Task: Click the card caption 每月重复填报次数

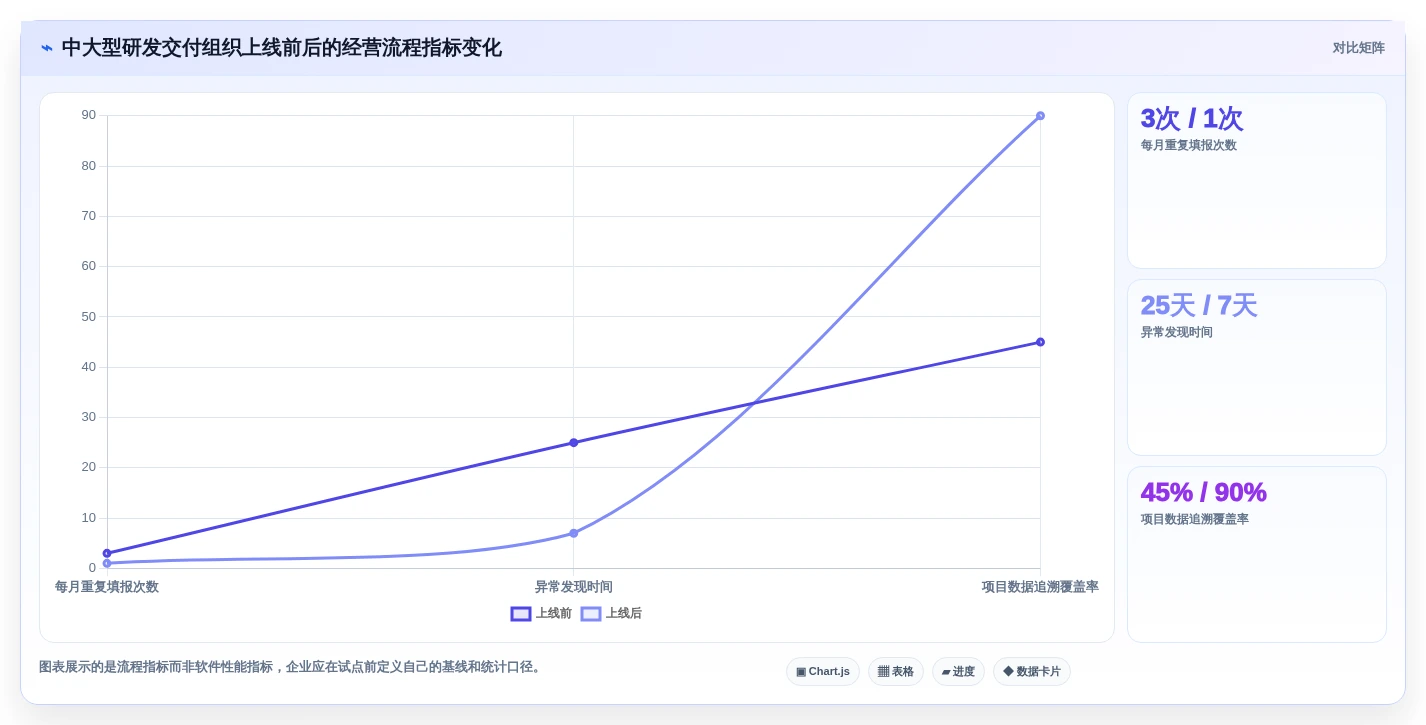Action: tap(1189, 145)
